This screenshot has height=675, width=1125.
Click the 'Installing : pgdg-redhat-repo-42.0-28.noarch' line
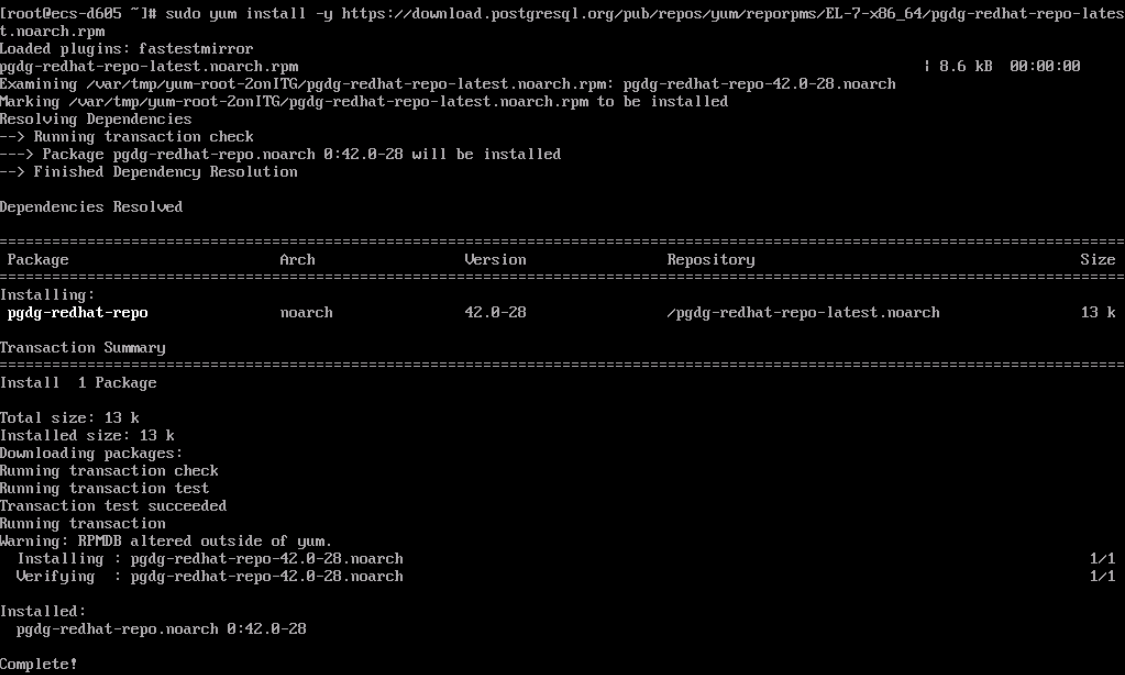[210, 559]
